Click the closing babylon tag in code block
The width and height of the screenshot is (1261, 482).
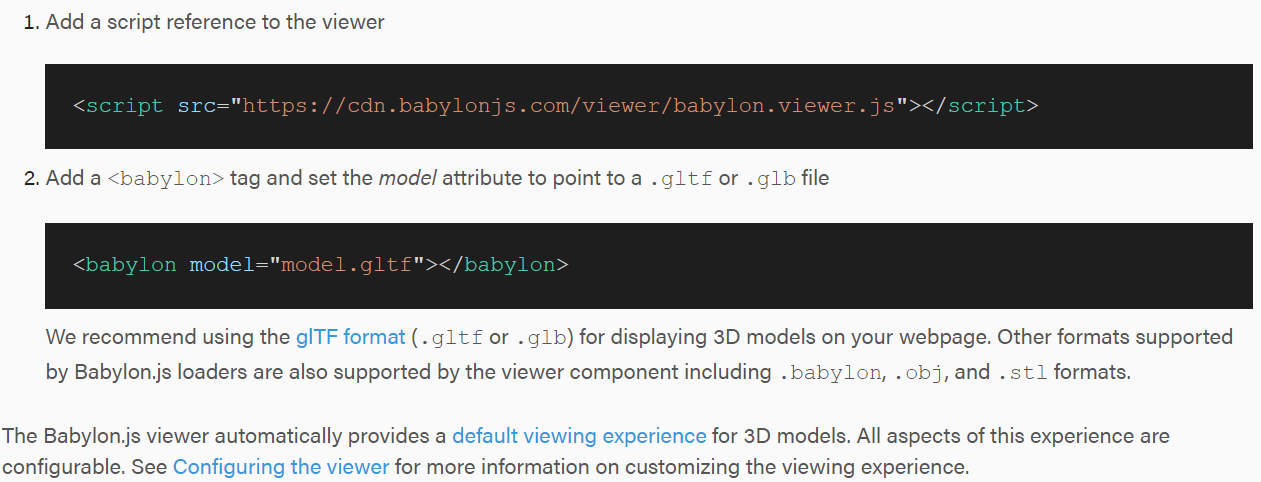[510, 265]
